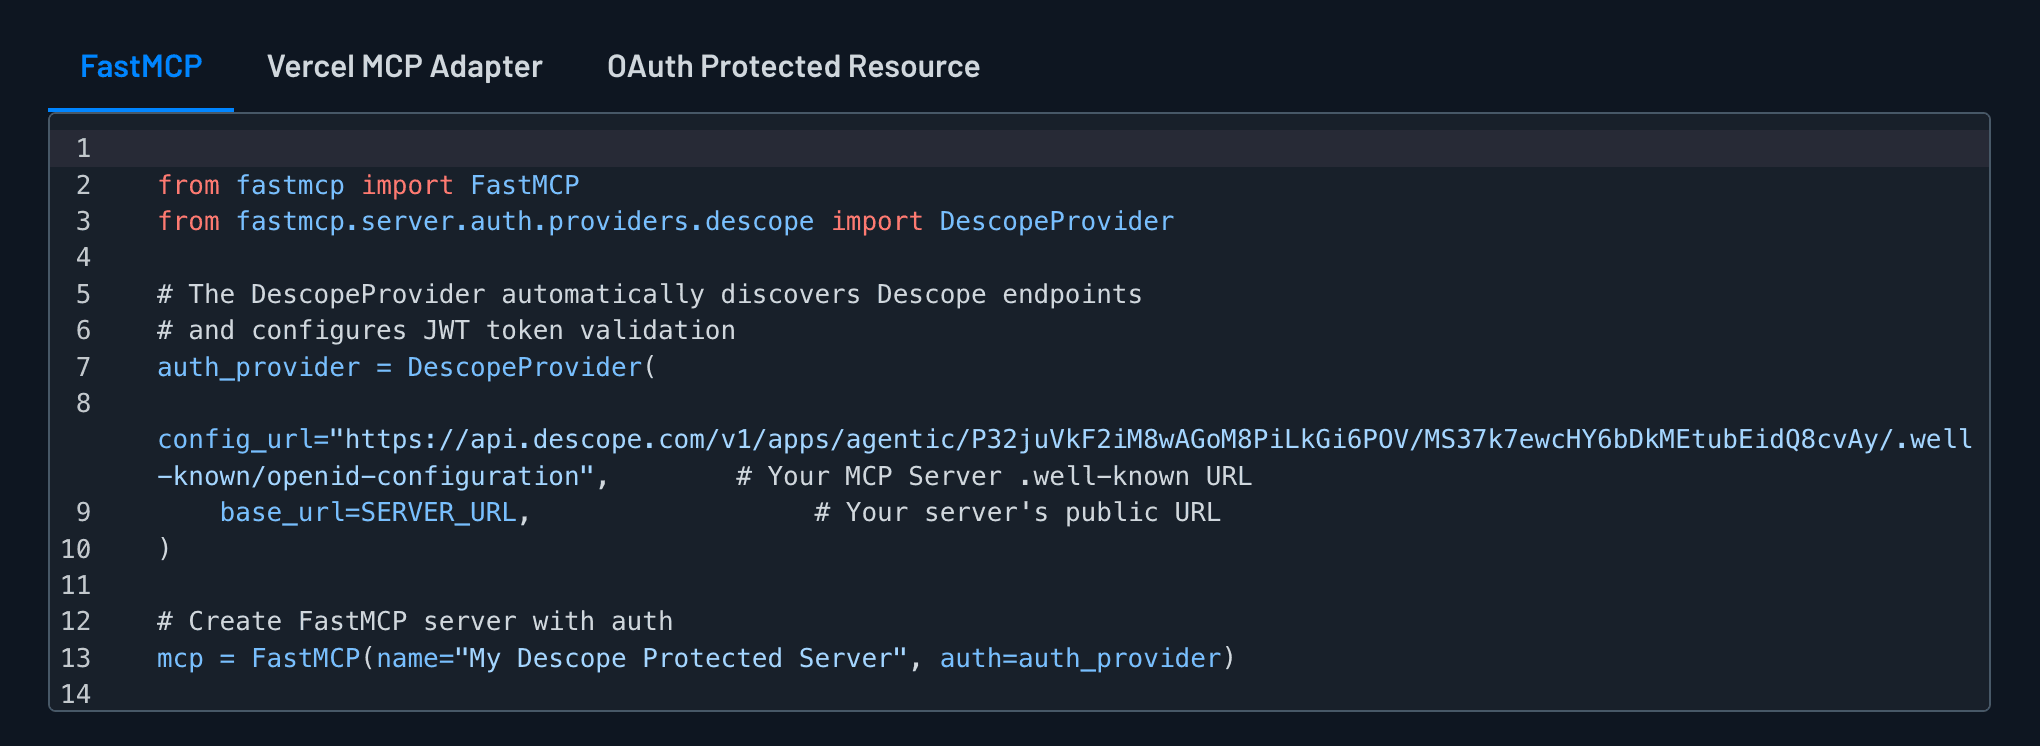
Task: Click comment 'Your MCP Server .well-known URL'
Action: pos(994,476)
